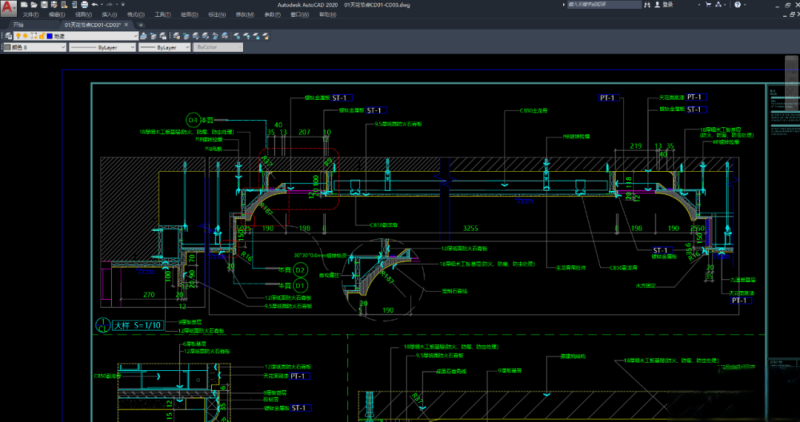Open the 文件 (File) menu
This screenshot has width=800, height=422.
[30, 16]
